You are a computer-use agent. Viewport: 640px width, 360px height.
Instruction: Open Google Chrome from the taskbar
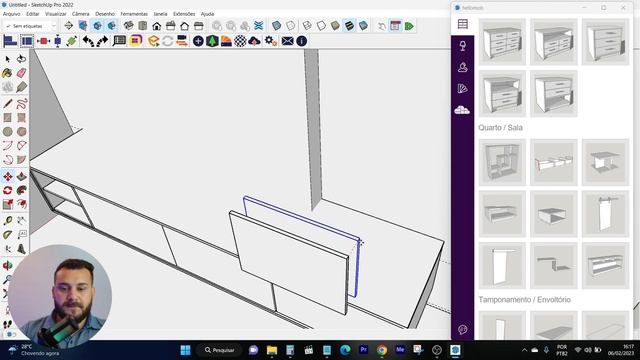pos(382,350)
